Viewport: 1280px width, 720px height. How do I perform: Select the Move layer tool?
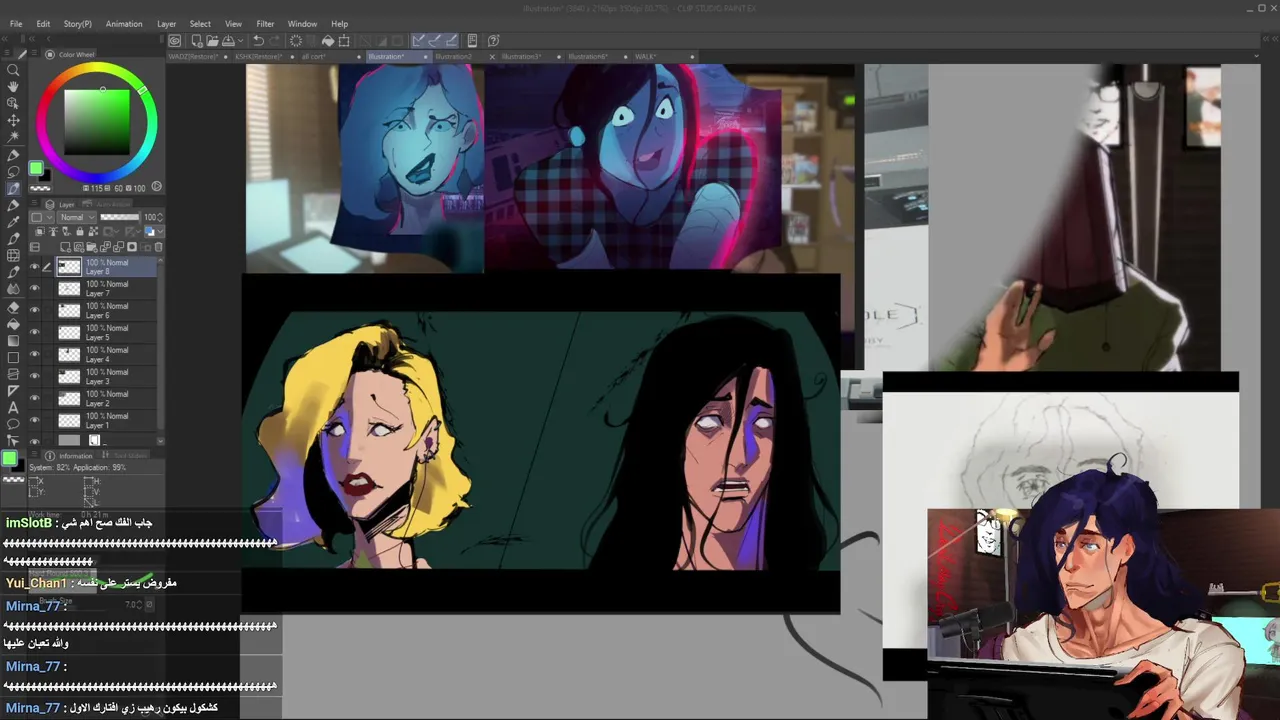tap(13, 120)
